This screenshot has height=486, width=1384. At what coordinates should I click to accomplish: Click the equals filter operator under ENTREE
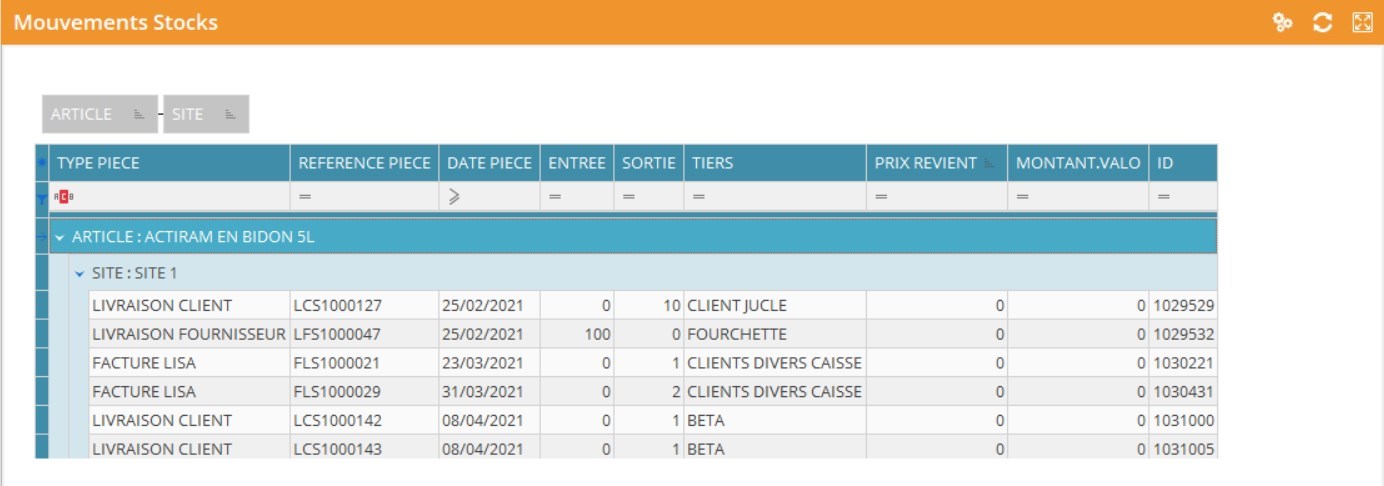(554, 198)
